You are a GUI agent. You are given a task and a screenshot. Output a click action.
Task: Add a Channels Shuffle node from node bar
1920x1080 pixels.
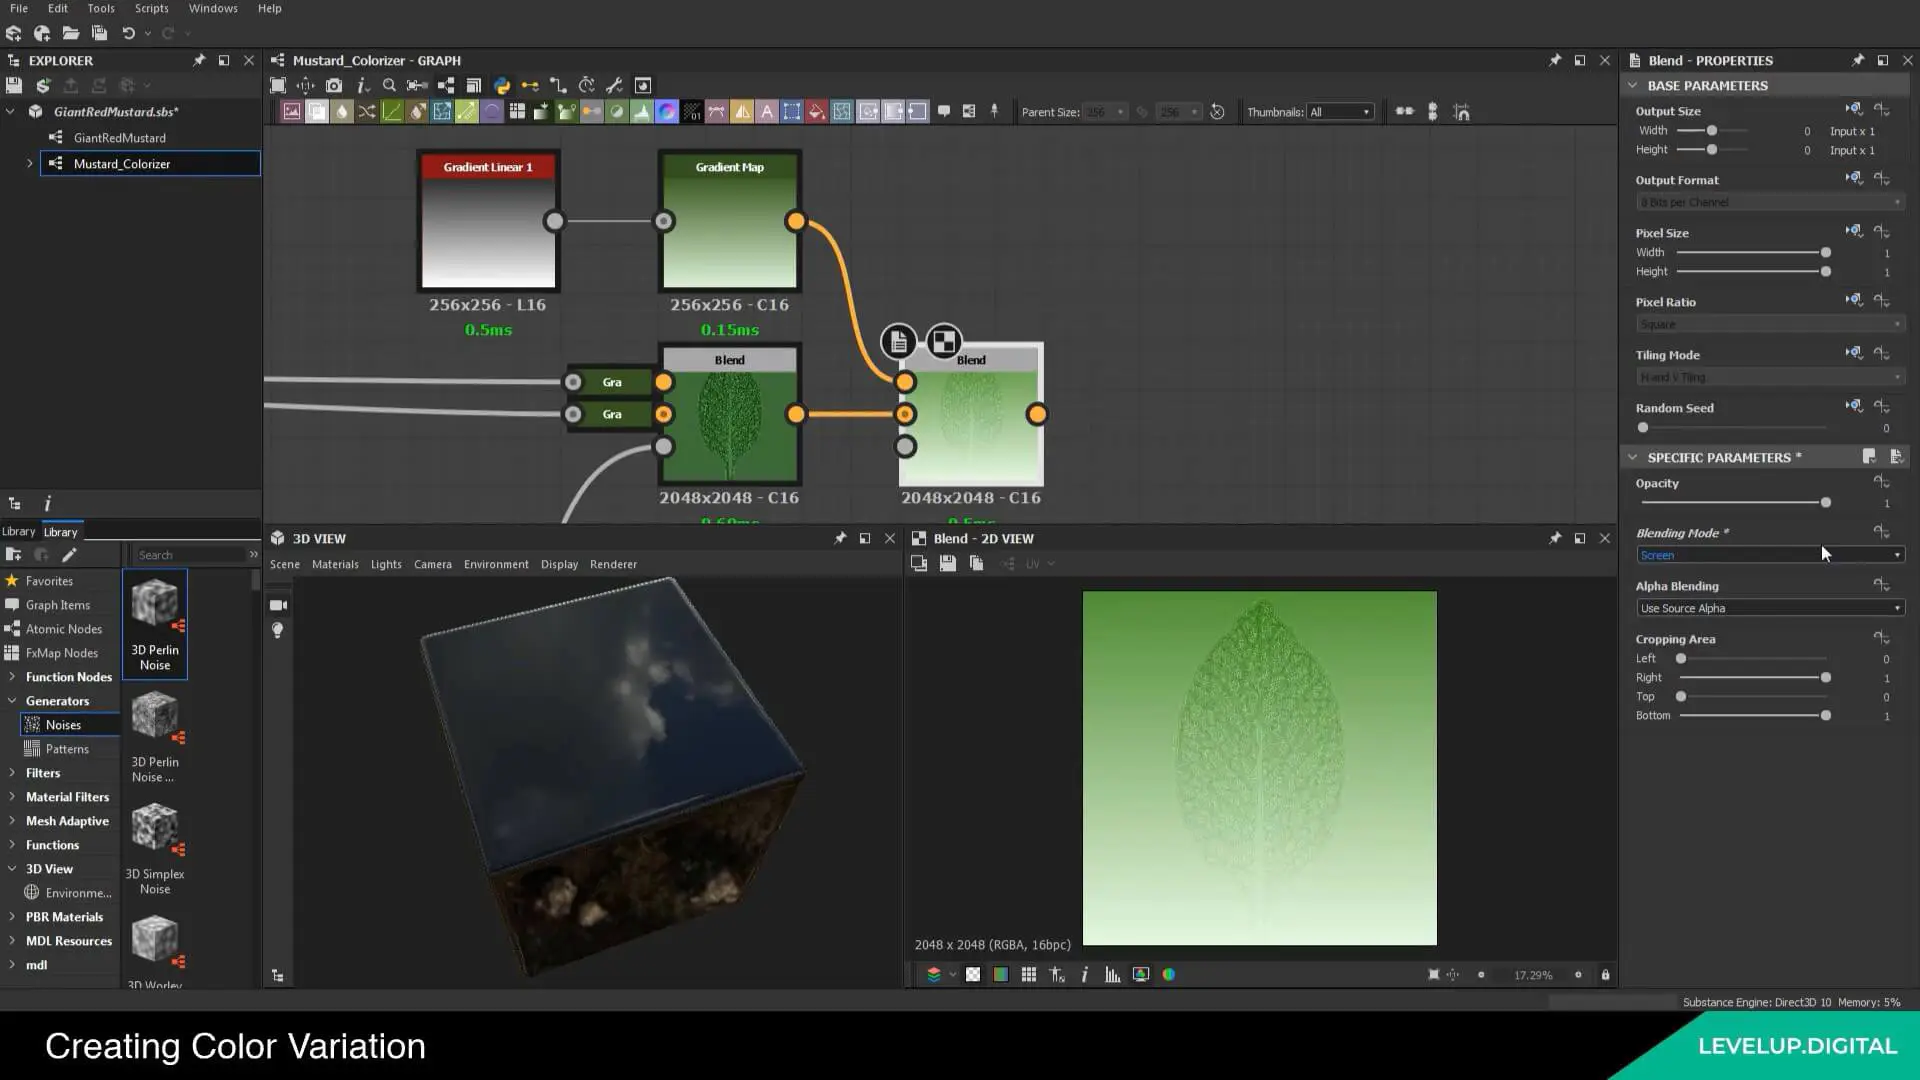367,112
